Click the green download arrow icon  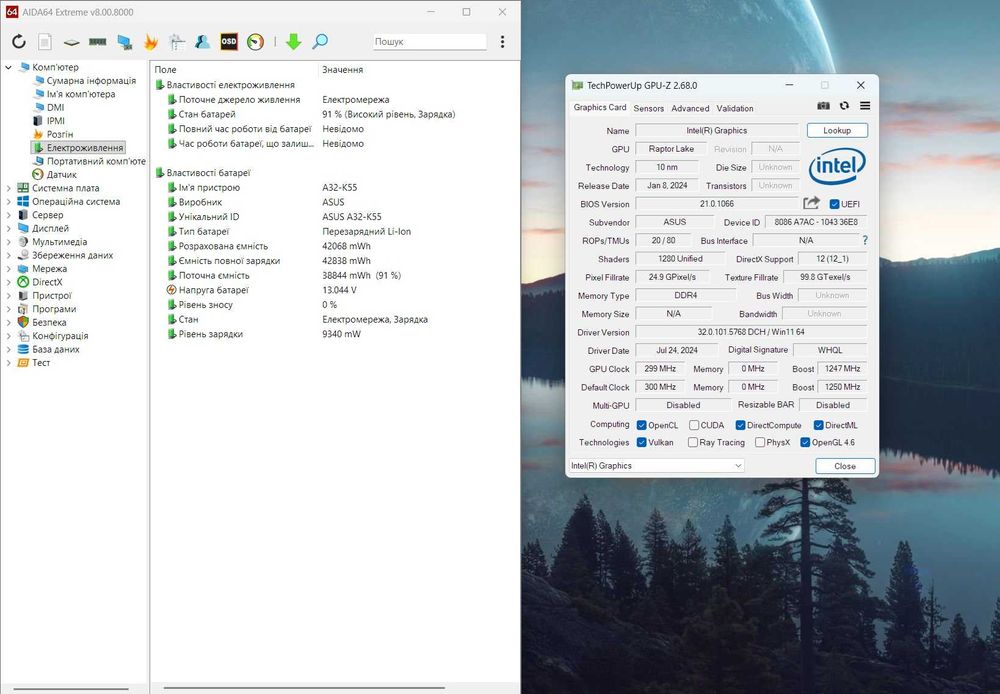click(x=293, y=42)
